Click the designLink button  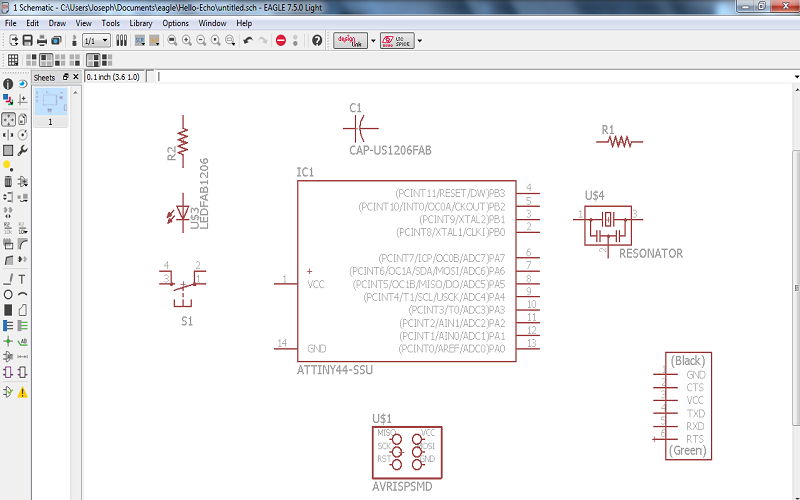[350, 40]
